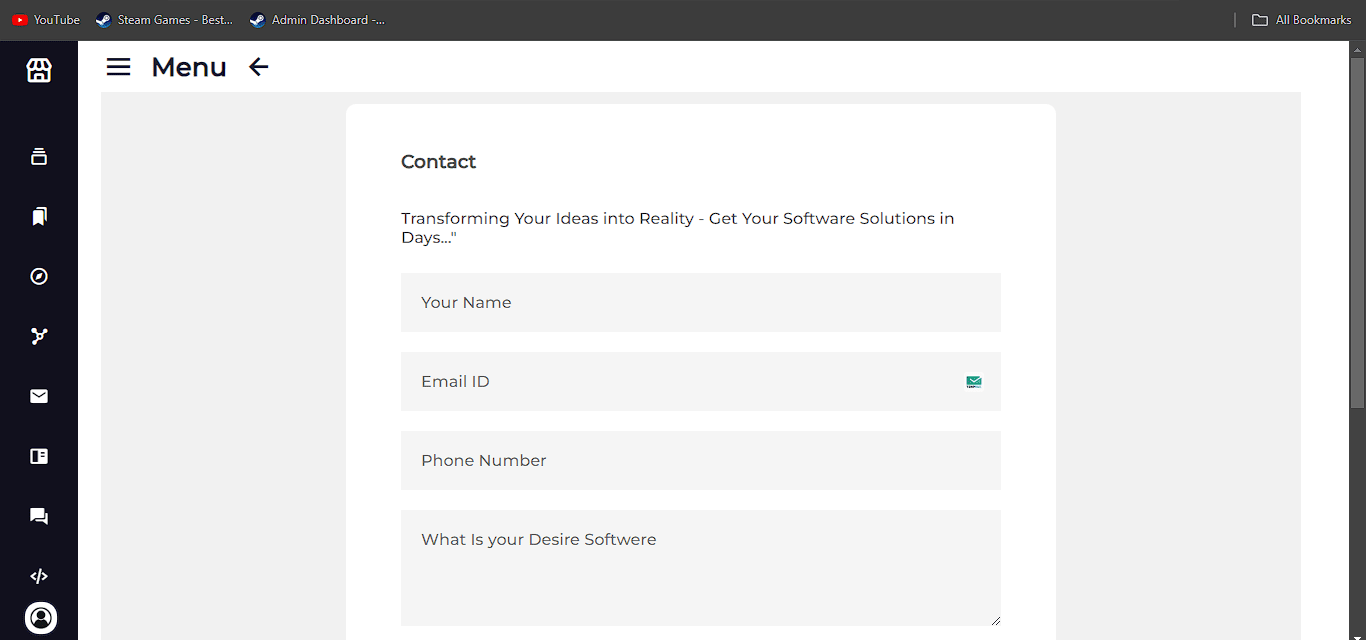Open the bookmarks sidebar icon
Screen dimensions: 1366x640
tap(39, 216)
